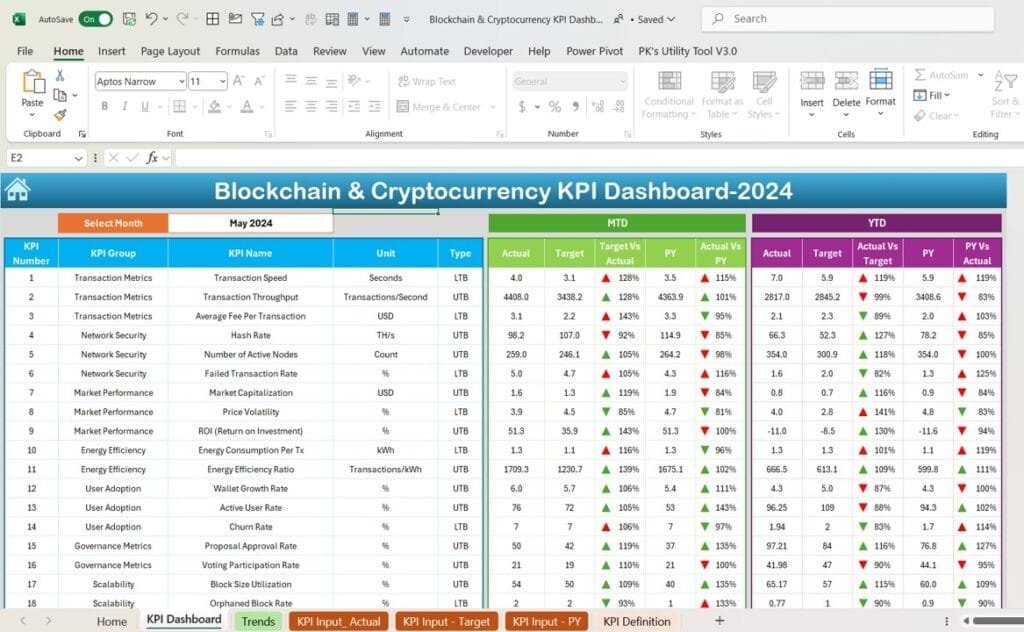The image size is (1024, 632).
Task: Toggle Underline formatting
Action: pyautogui.click(x=144, y=106)
